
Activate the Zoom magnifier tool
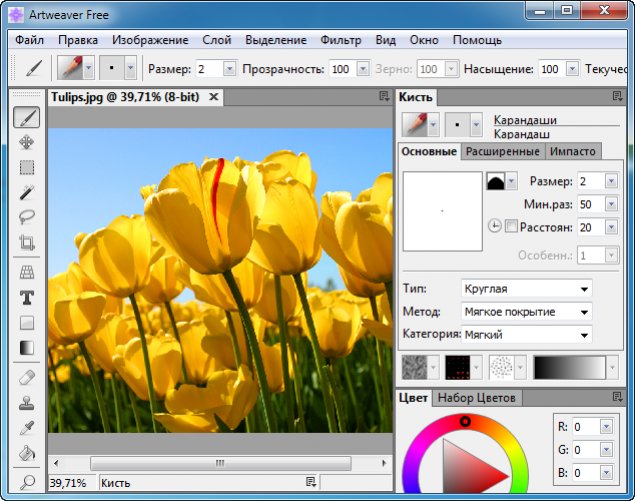click(27, 481)
